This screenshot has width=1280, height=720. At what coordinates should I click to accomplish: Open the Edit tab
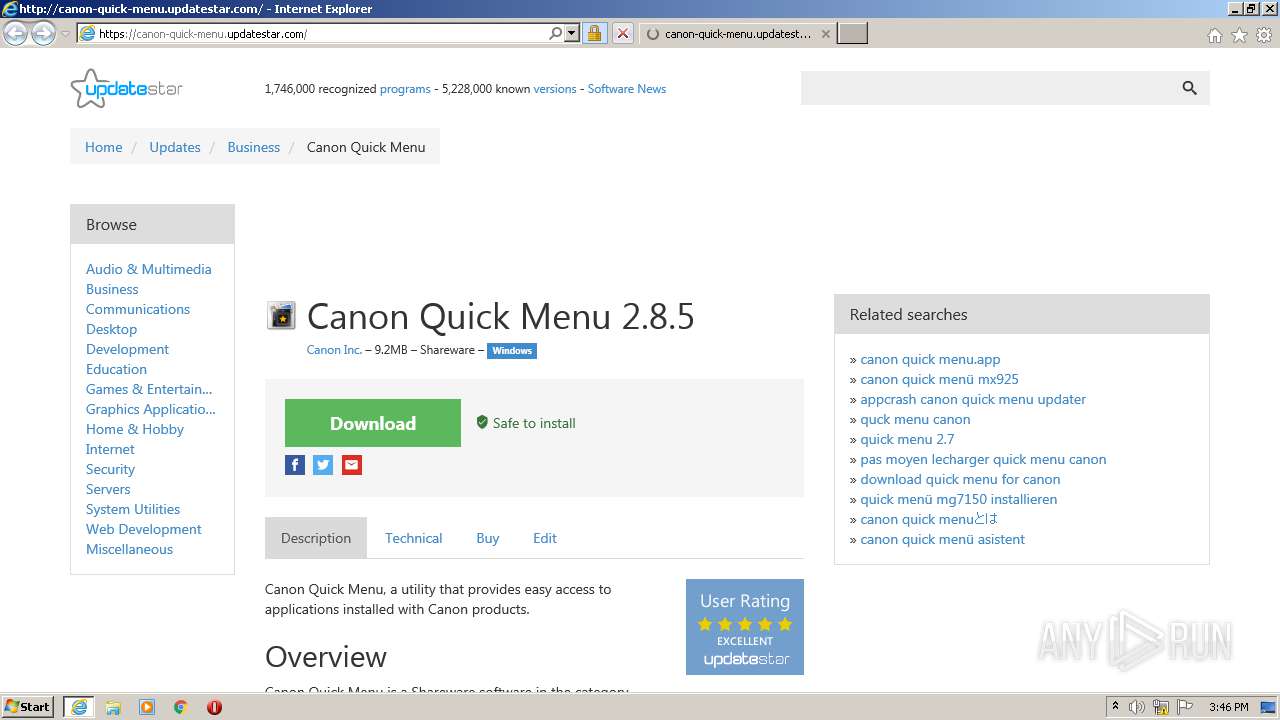coord(545,538)
